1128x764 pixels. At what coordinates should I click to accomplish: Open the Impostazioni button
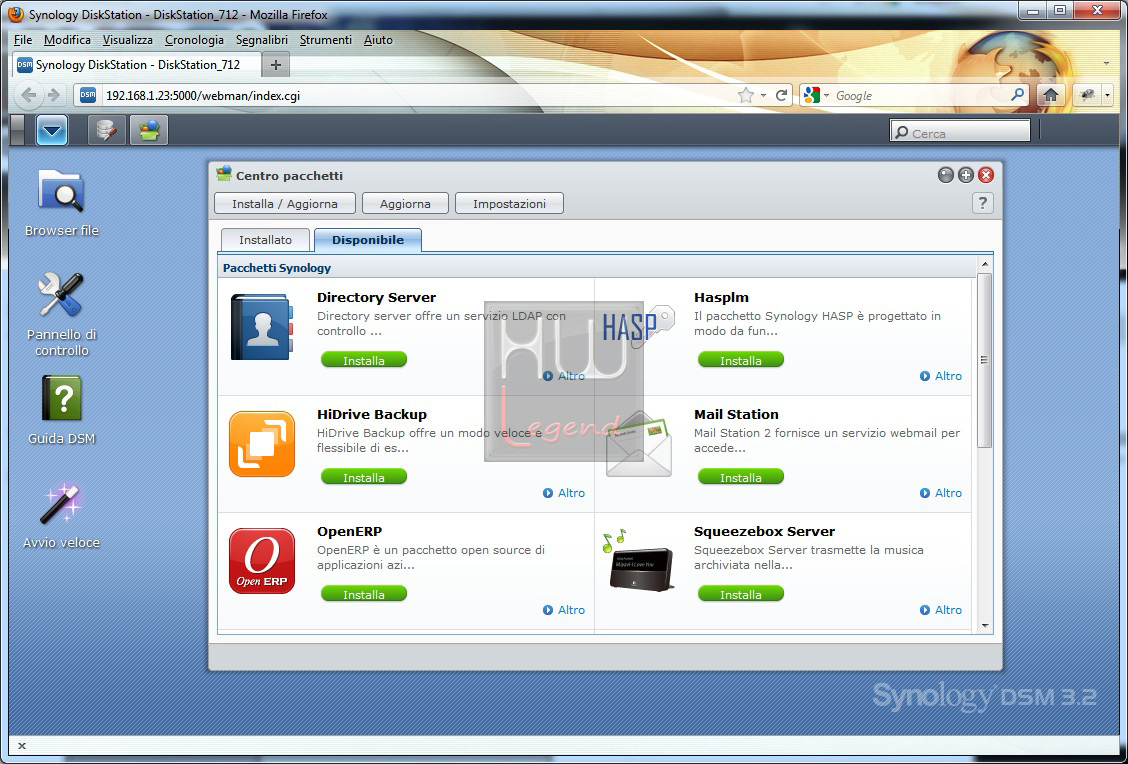509,204
